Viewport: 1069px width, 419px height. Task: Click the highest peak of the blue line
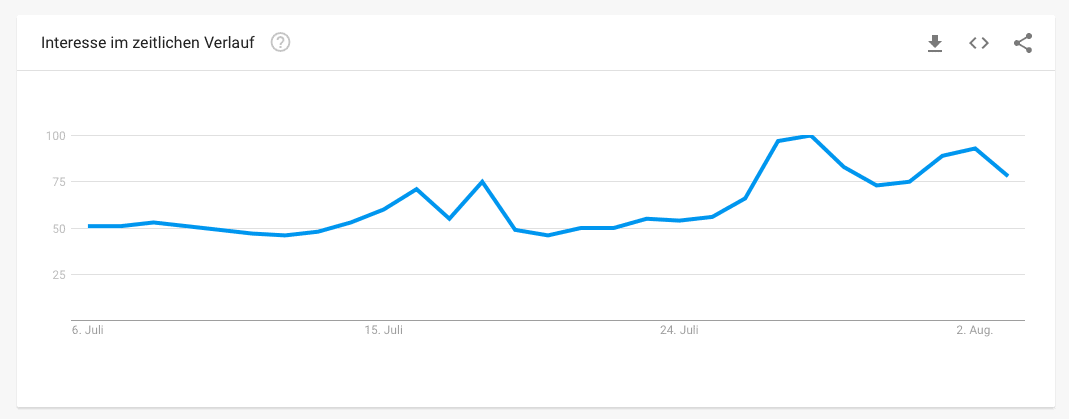pyautogui.click(x=810, y=136)
